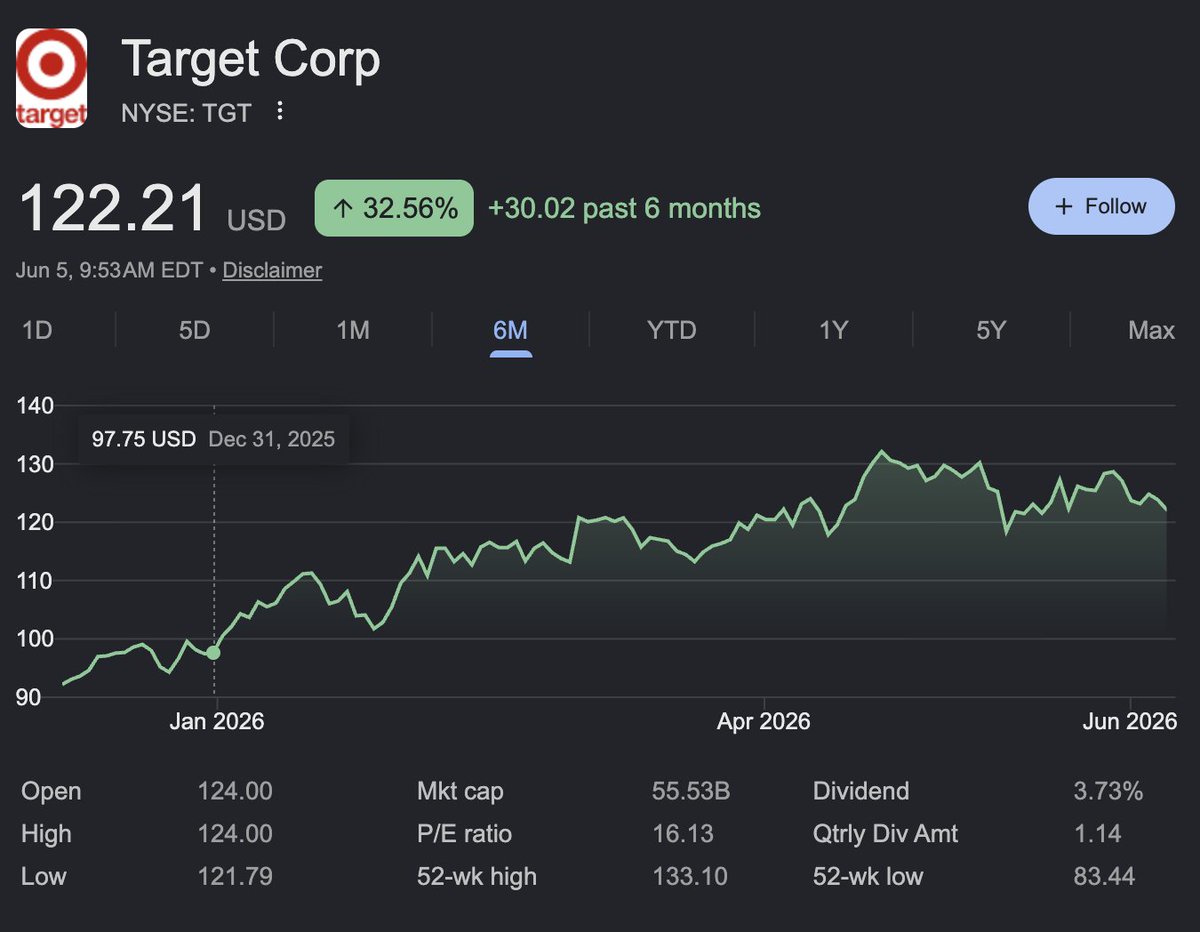Switch chart to 5D range
Image resolution: width=1200 pixels, height=932 pixels.
tap(194, 330)
